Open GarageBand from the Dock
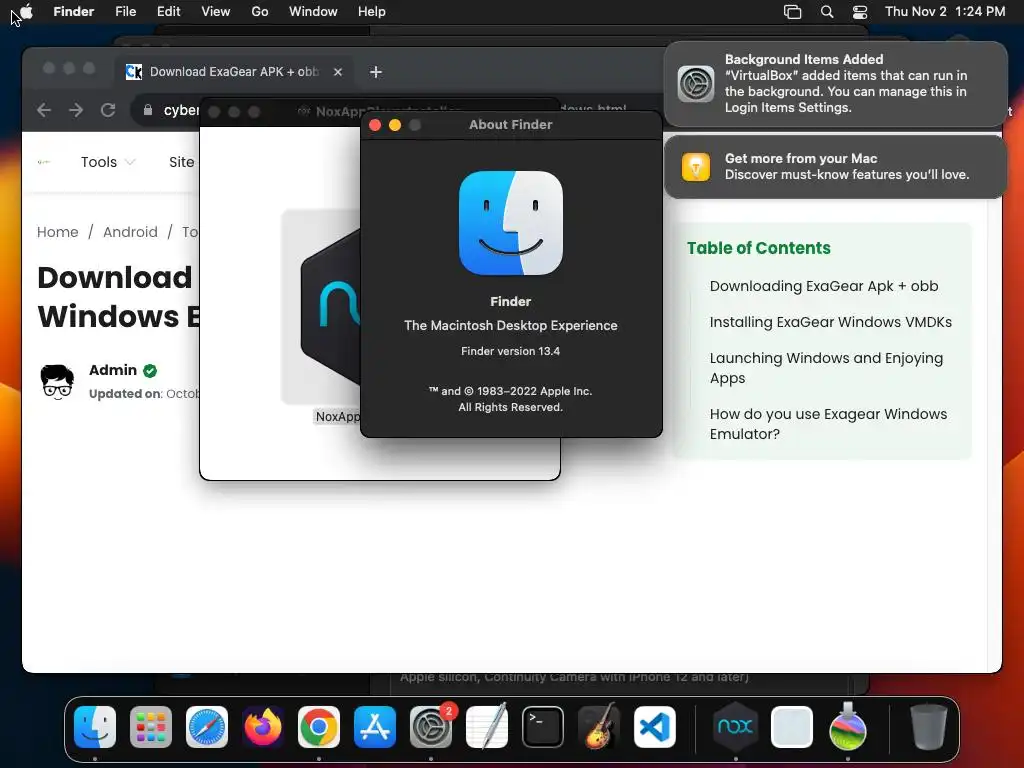 click(599, 727)
